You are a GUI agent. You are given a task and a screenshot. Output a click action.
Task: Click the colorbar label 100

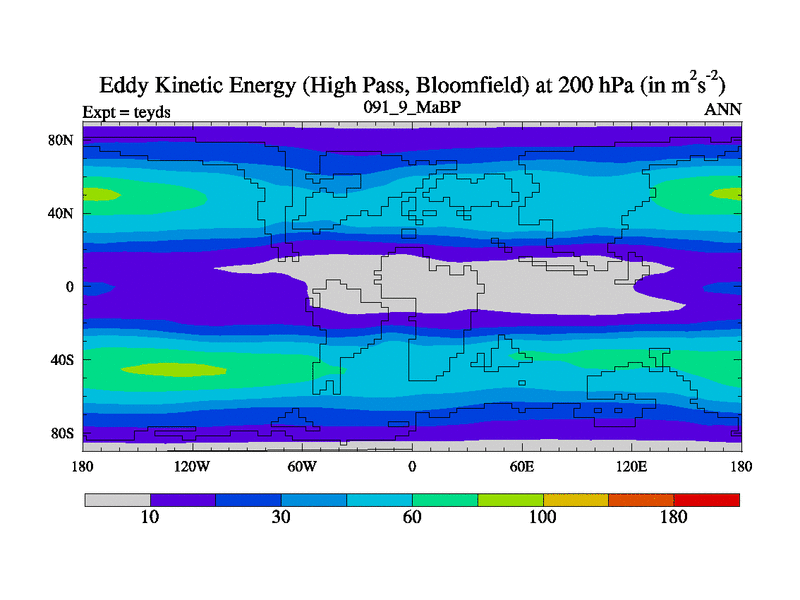tap(543, 517)
